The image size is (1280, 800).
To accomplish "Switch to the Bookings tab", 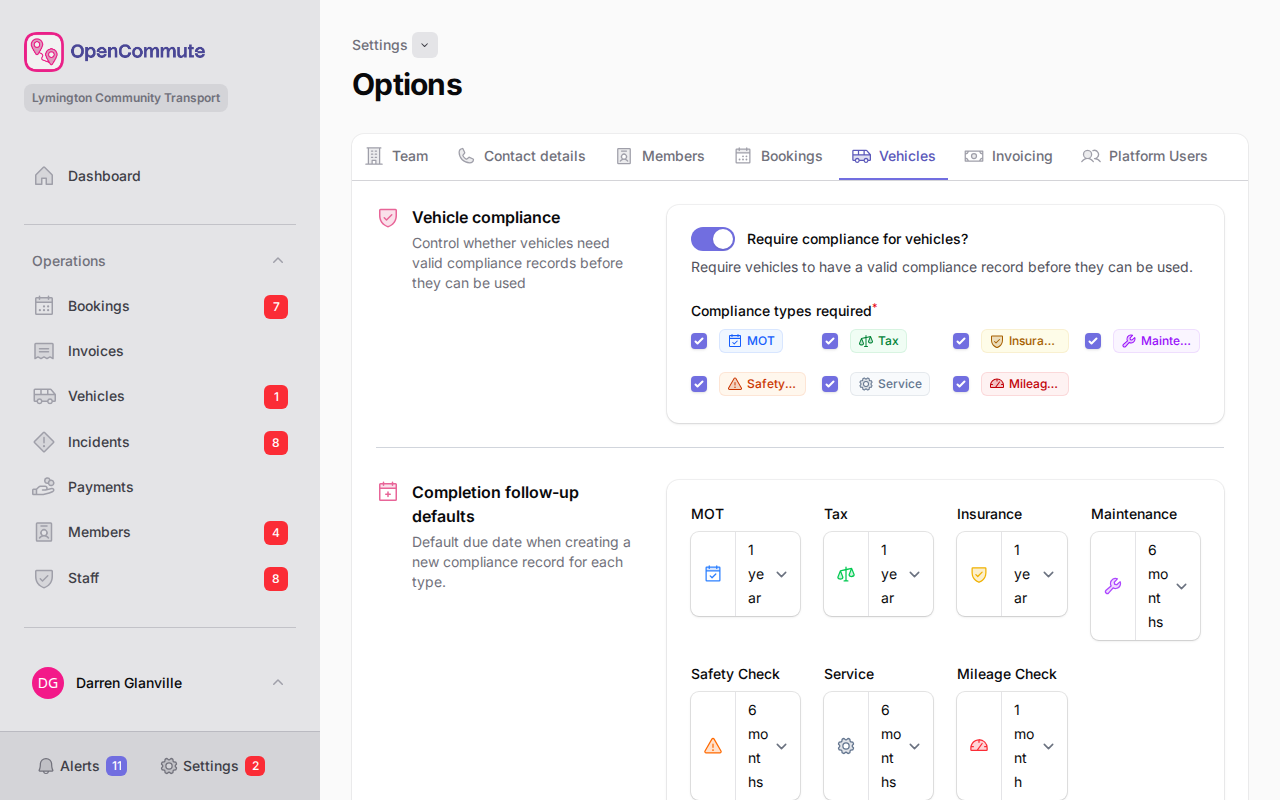I will click(x=778, y=156).
